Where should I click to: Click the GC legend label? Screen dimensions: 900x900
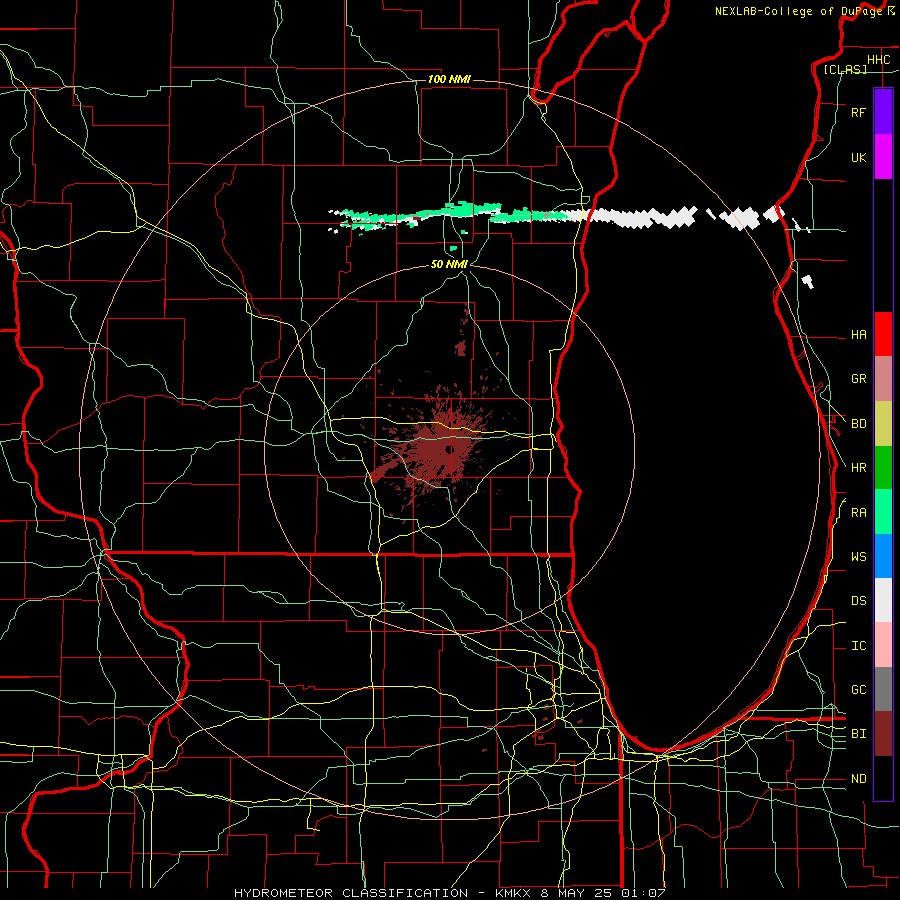click(858, 690)
